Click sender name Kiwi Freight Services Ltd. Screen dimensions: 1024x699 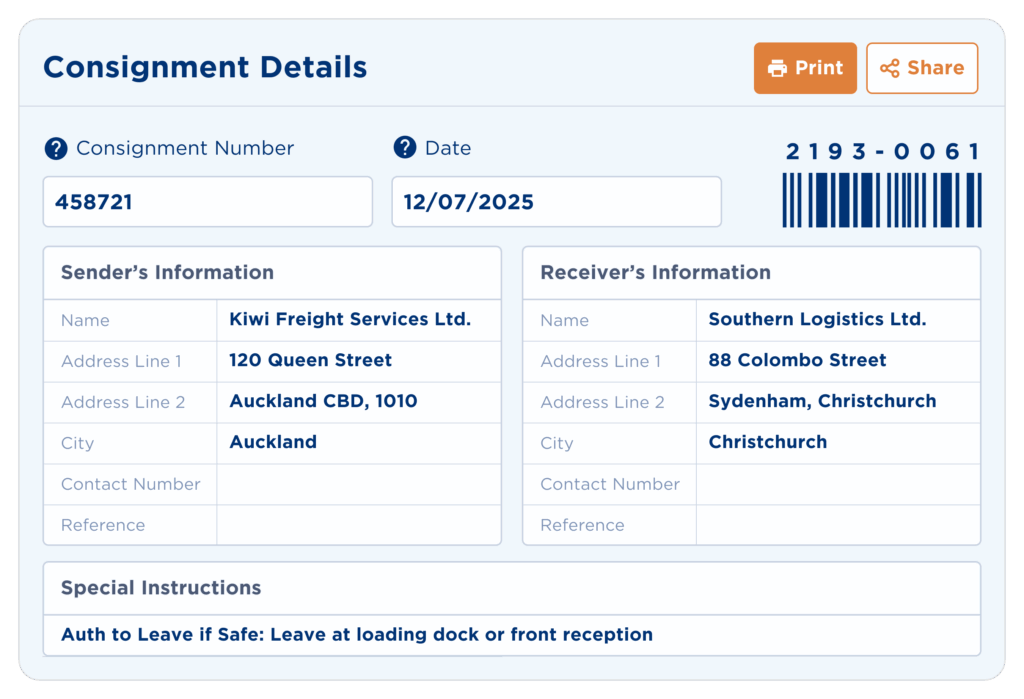coord(350,319)
